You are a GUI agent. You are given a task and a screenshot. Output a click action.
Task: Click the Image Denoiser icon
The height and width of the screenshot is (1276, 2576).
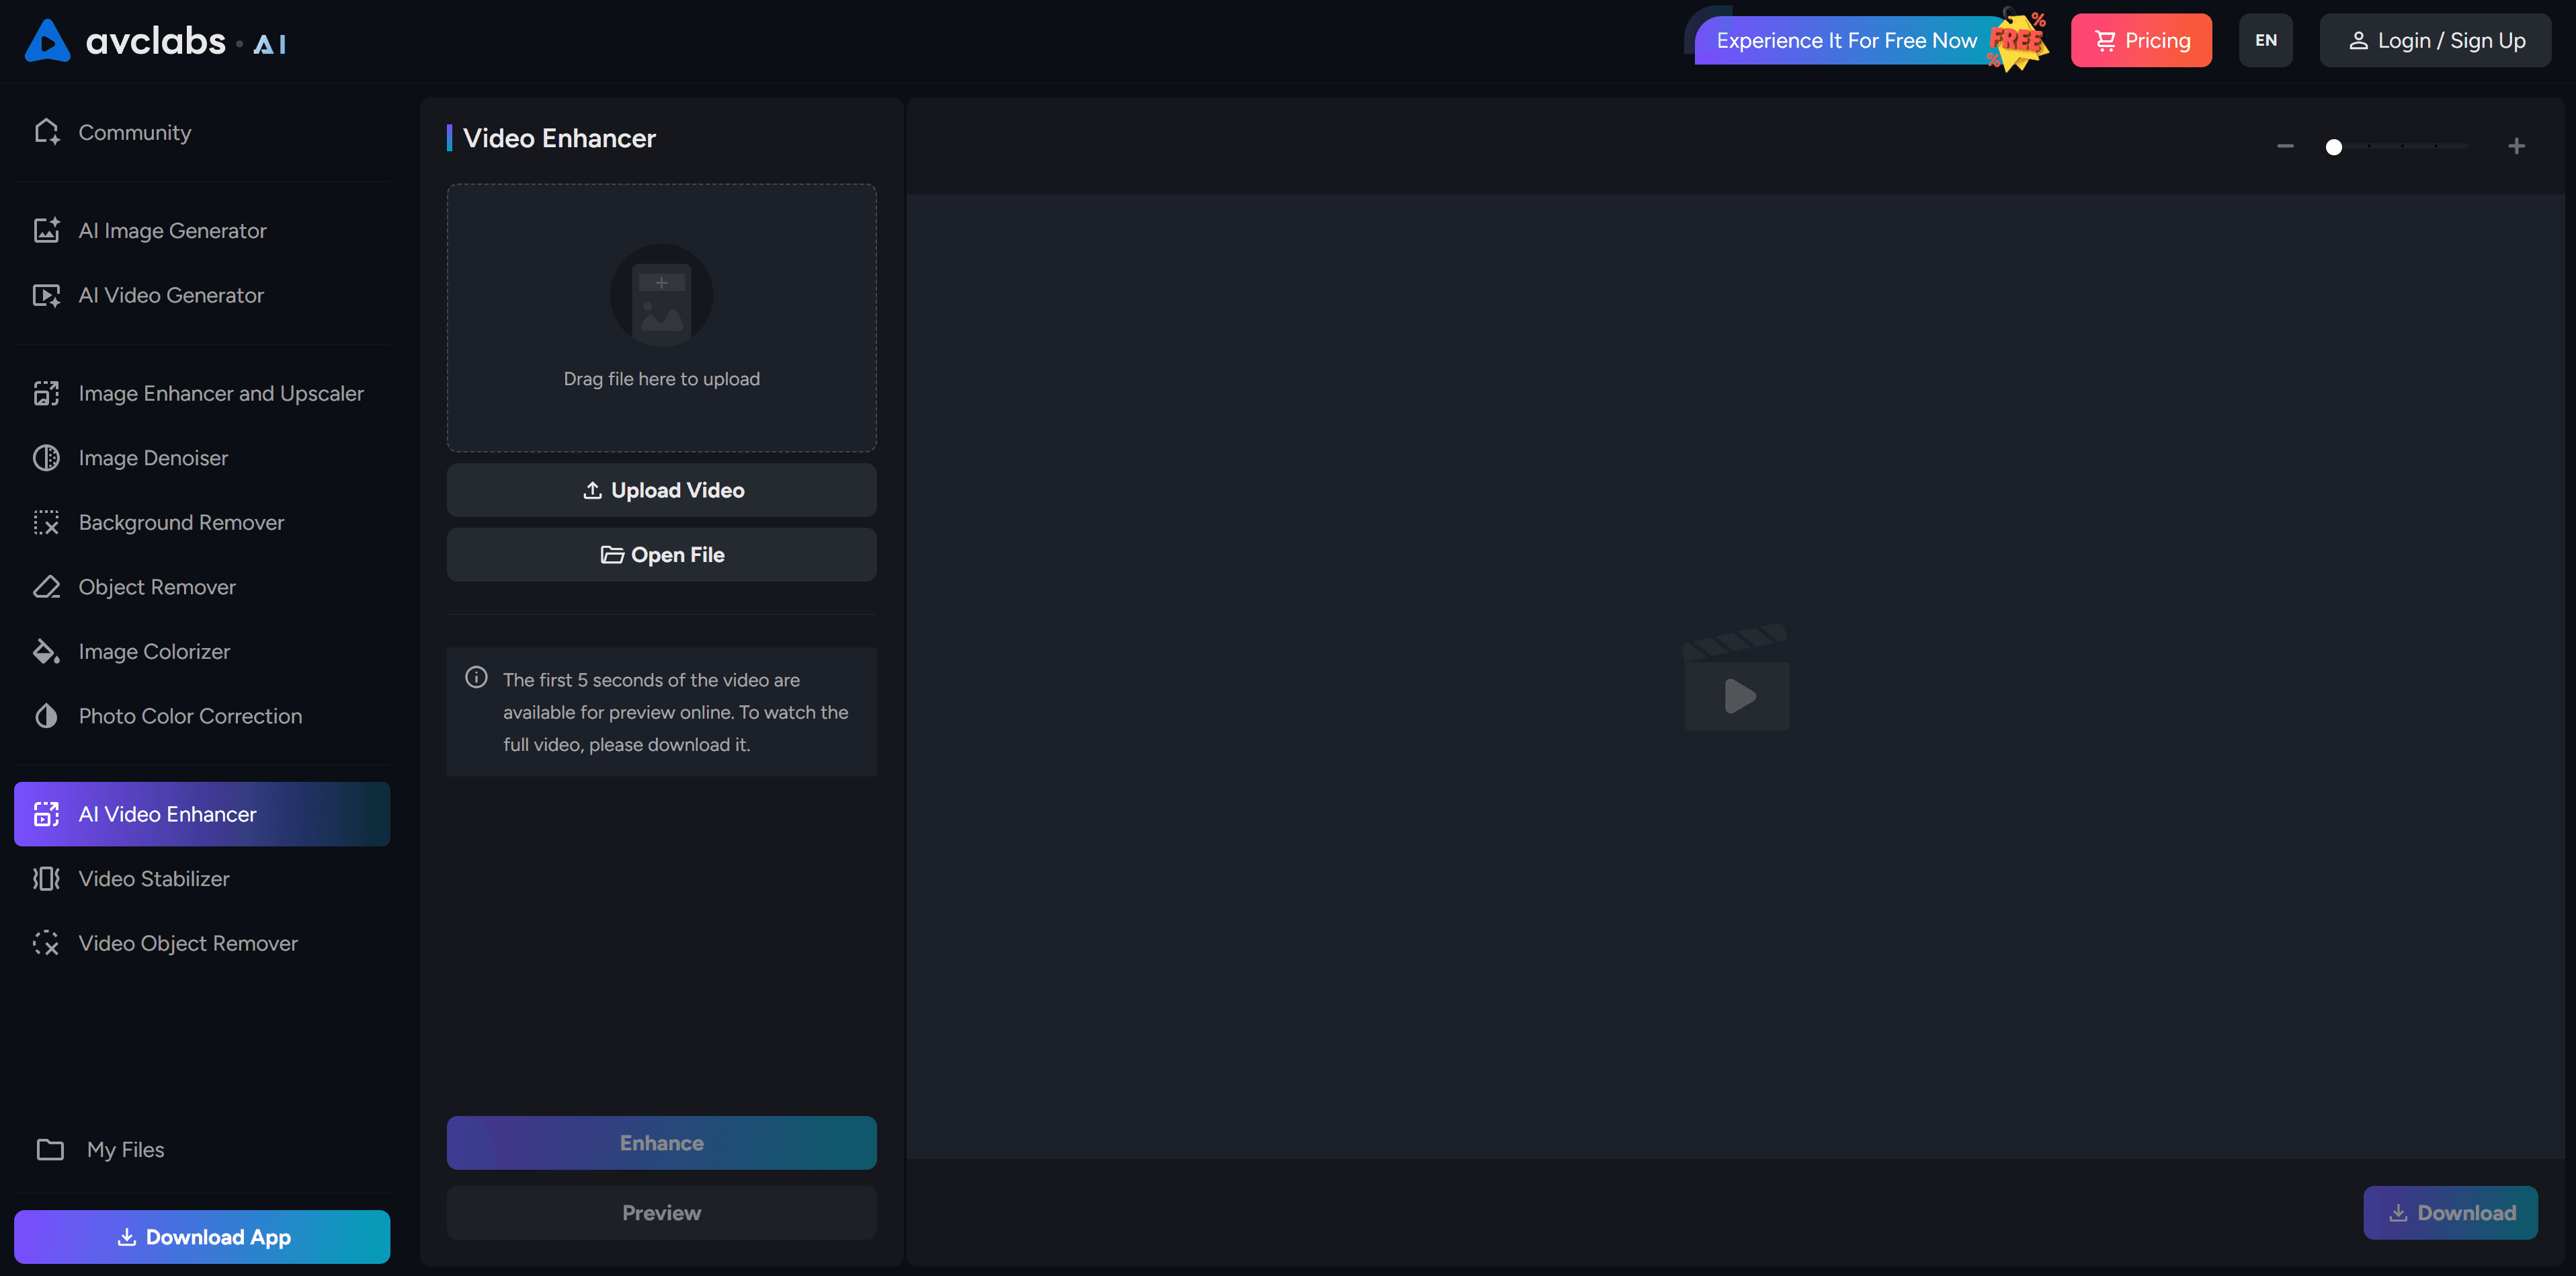47,458
